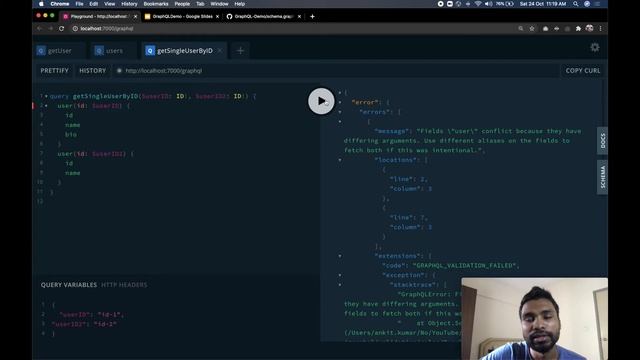Screen dimensions: 640x360
Task: Collapse the first user block on line 2
Action: pyautogui.click(x=46, y=106)
